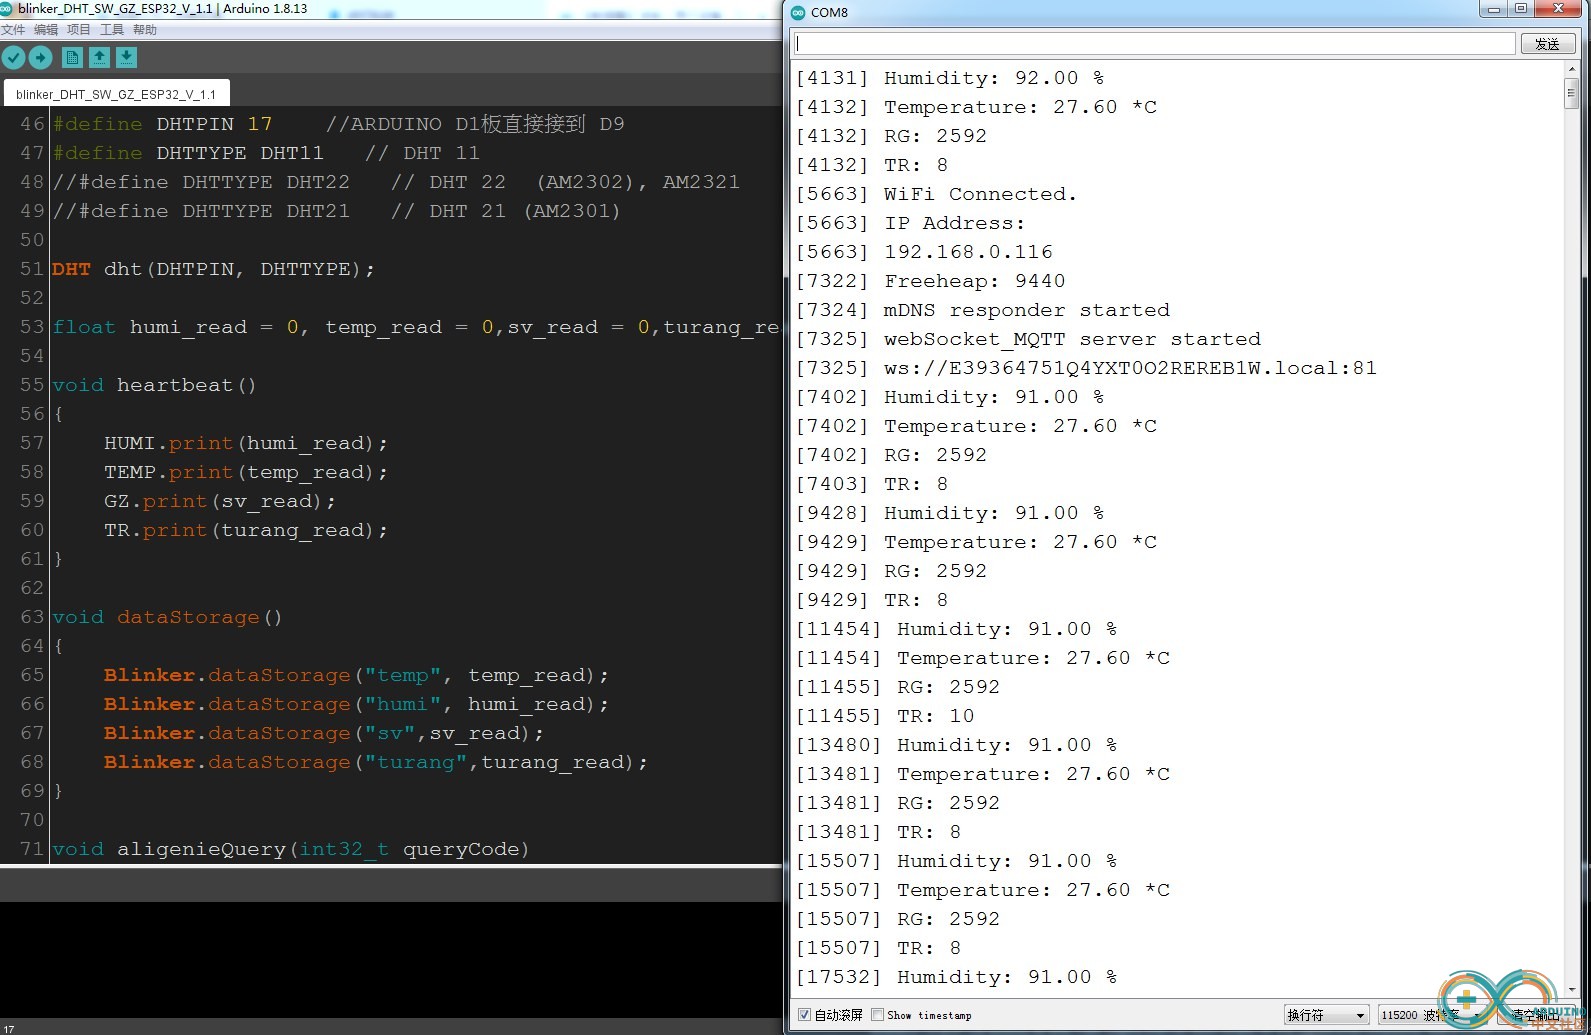Toggle the 自动滚屏 autoscroll checkbox
Viewport: 1591px width, 1035px height.
coord(804,1014)
